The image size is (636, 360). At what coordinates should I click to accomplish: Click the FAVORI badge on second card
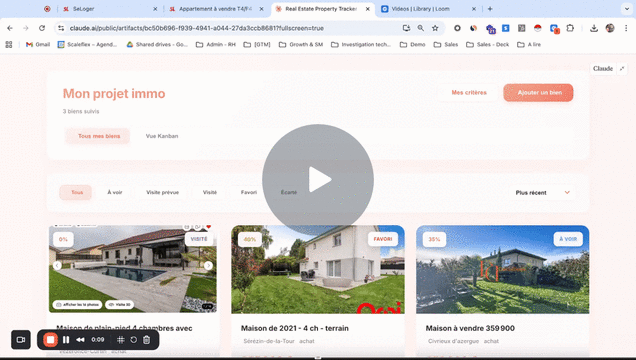(x=382, y=239)
